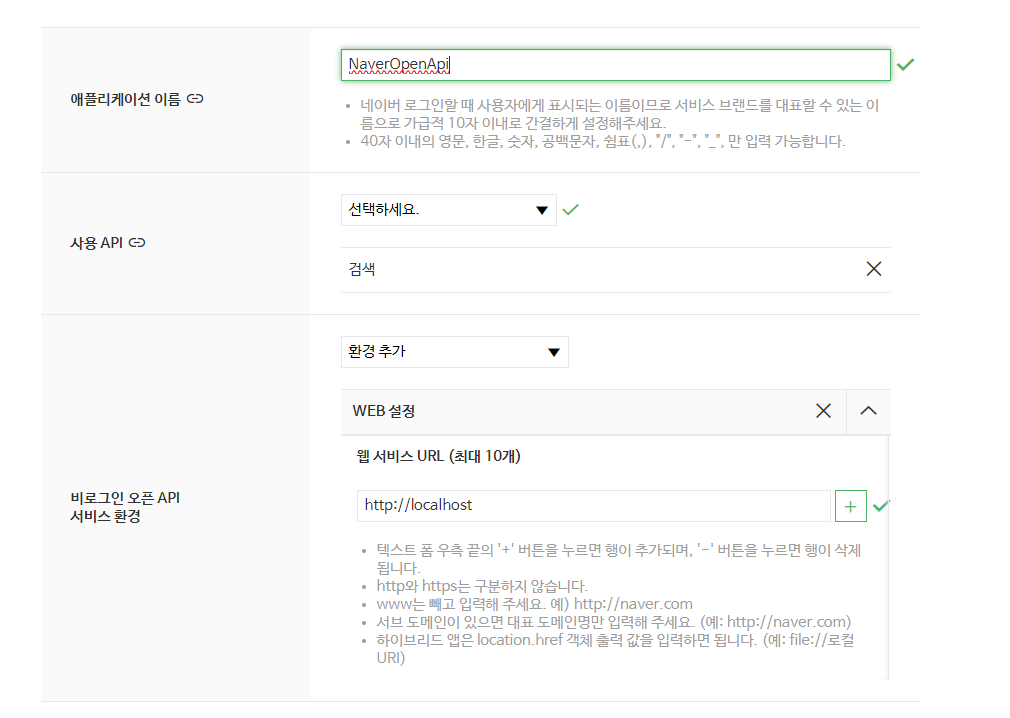Viewport: 1010px width, 718px height.
Task: Collapse the WEB 설정 section with the chevron
Action: tap(868, 410)
